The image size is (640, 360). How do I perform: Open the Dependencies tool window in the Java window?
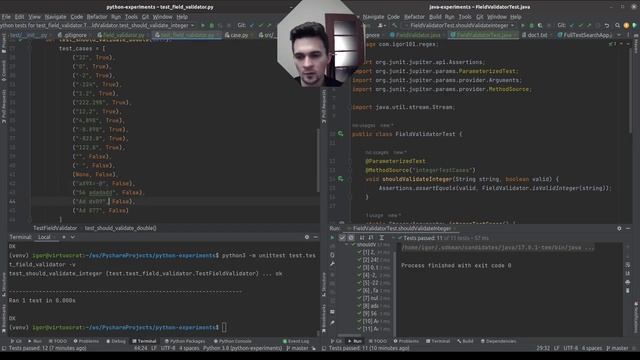click(498, 341)
